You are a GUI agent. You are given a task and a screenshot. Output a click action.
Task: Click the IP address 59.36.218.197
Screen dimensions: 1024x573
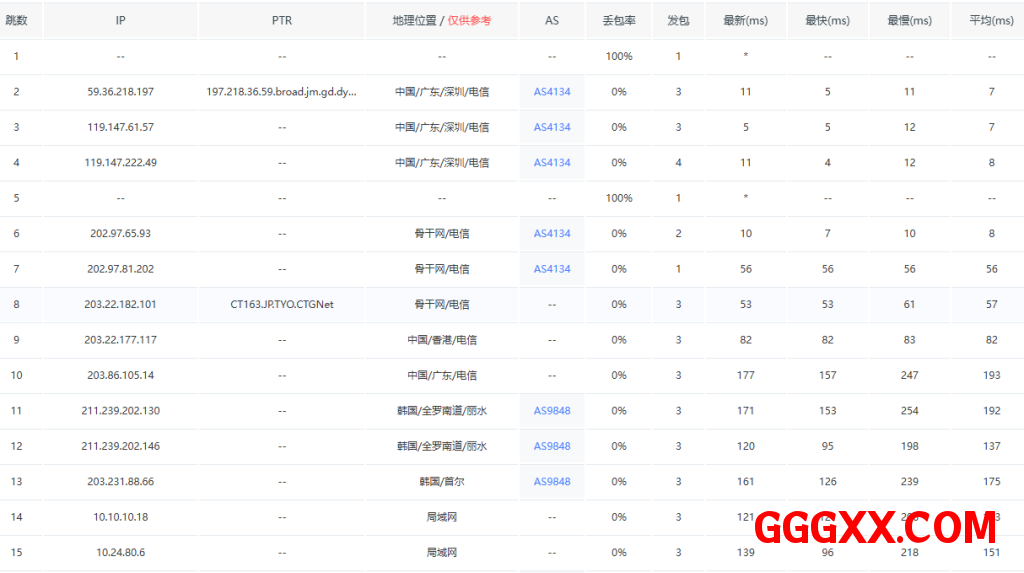pos(120,92)
